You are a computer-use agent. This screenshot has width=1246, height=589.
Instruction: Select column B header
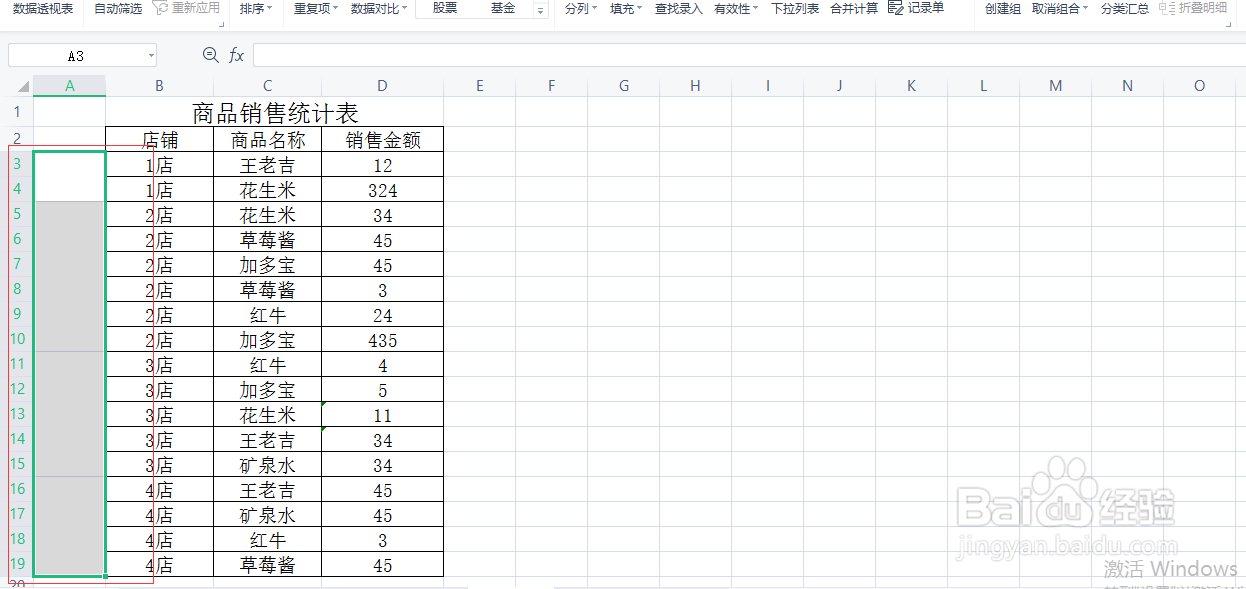(x=160, y=86)
